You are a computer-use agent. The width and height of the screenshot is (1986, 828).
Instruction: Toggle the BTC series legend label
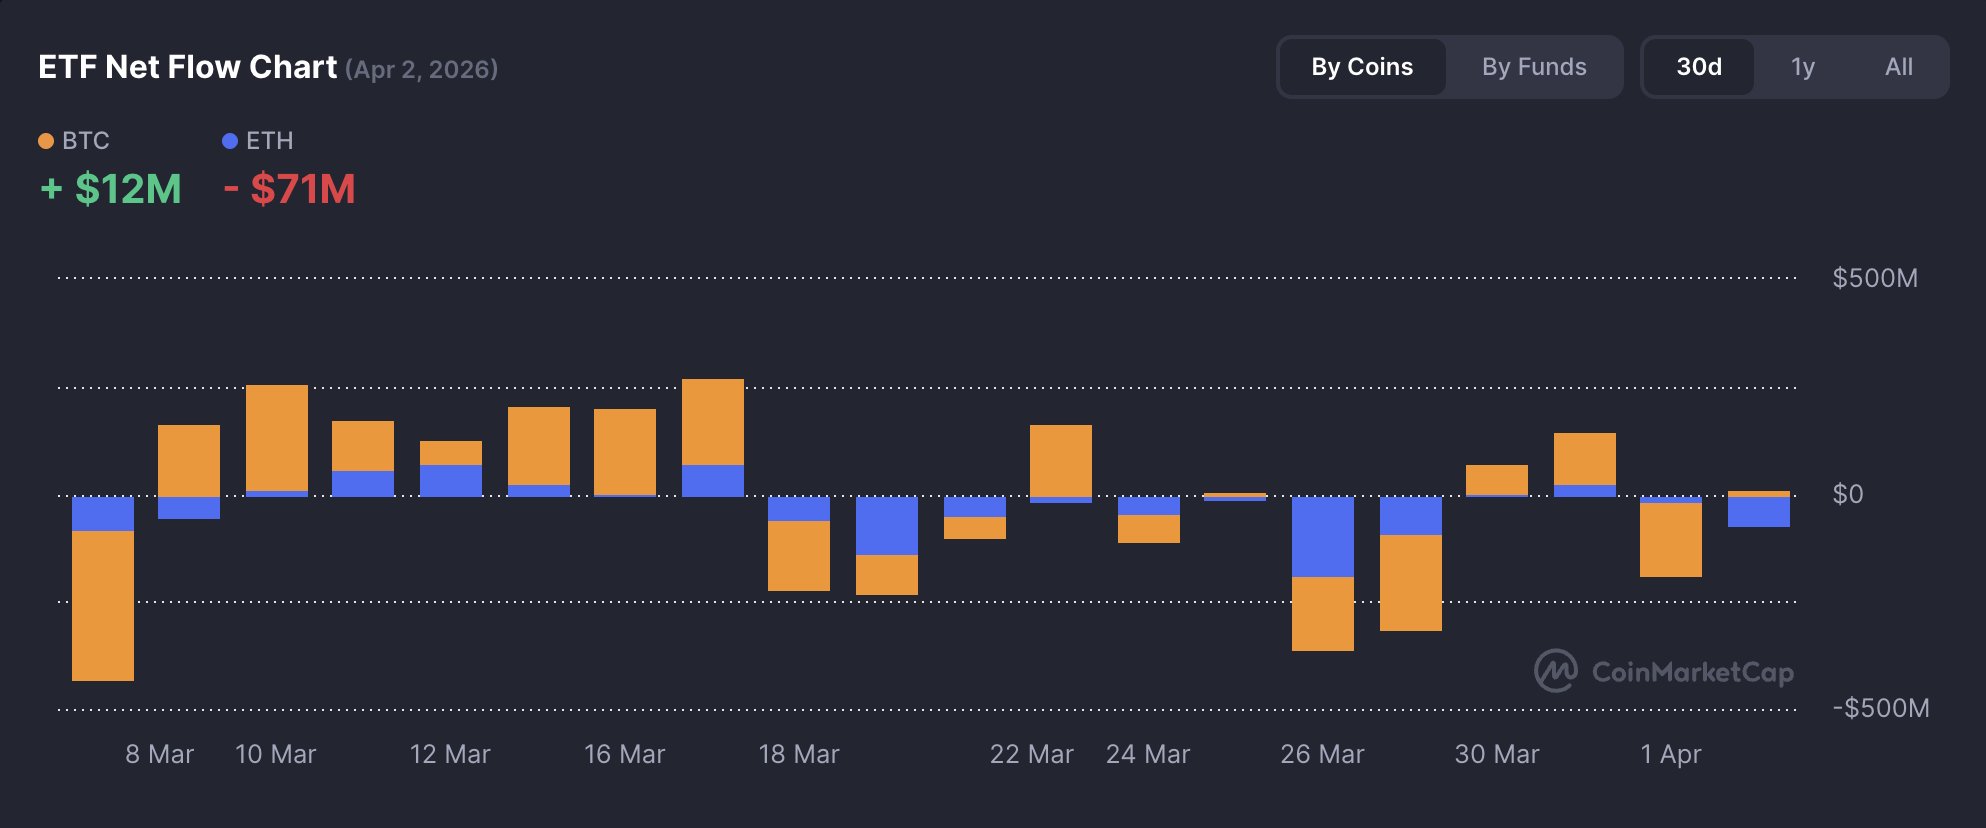pos(86,141)
